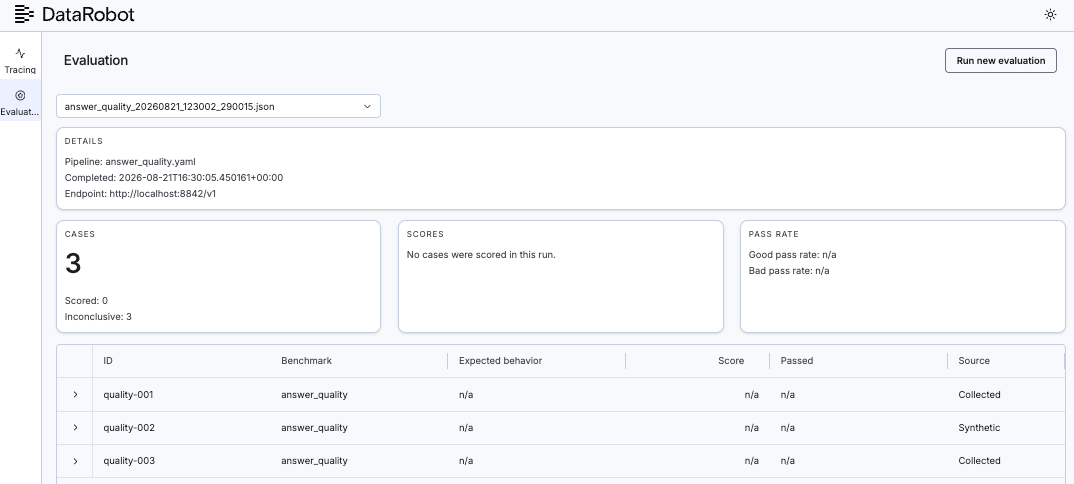Expand the quality-002 row
The width and height of the screenshot is (1074, 484).
(x=75, y=428)
